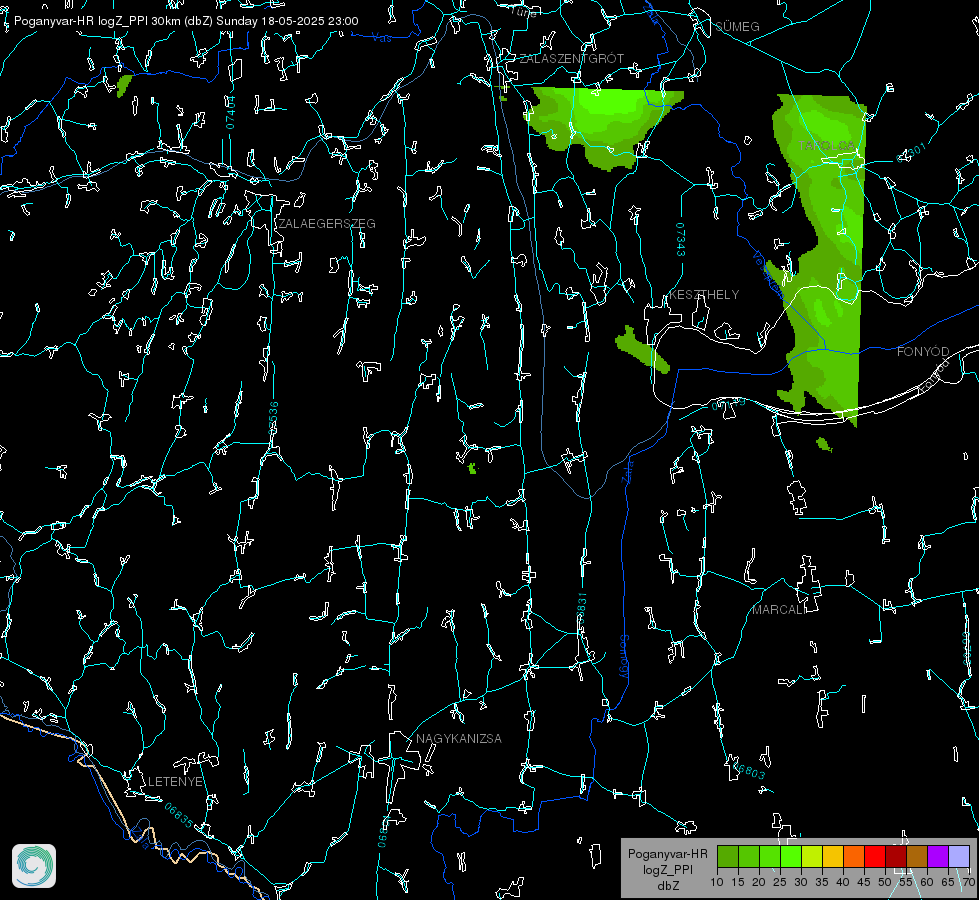Click the small echo west of Keszthely
The width and height of the screenshot is (979, 900).
click(642, 349)
